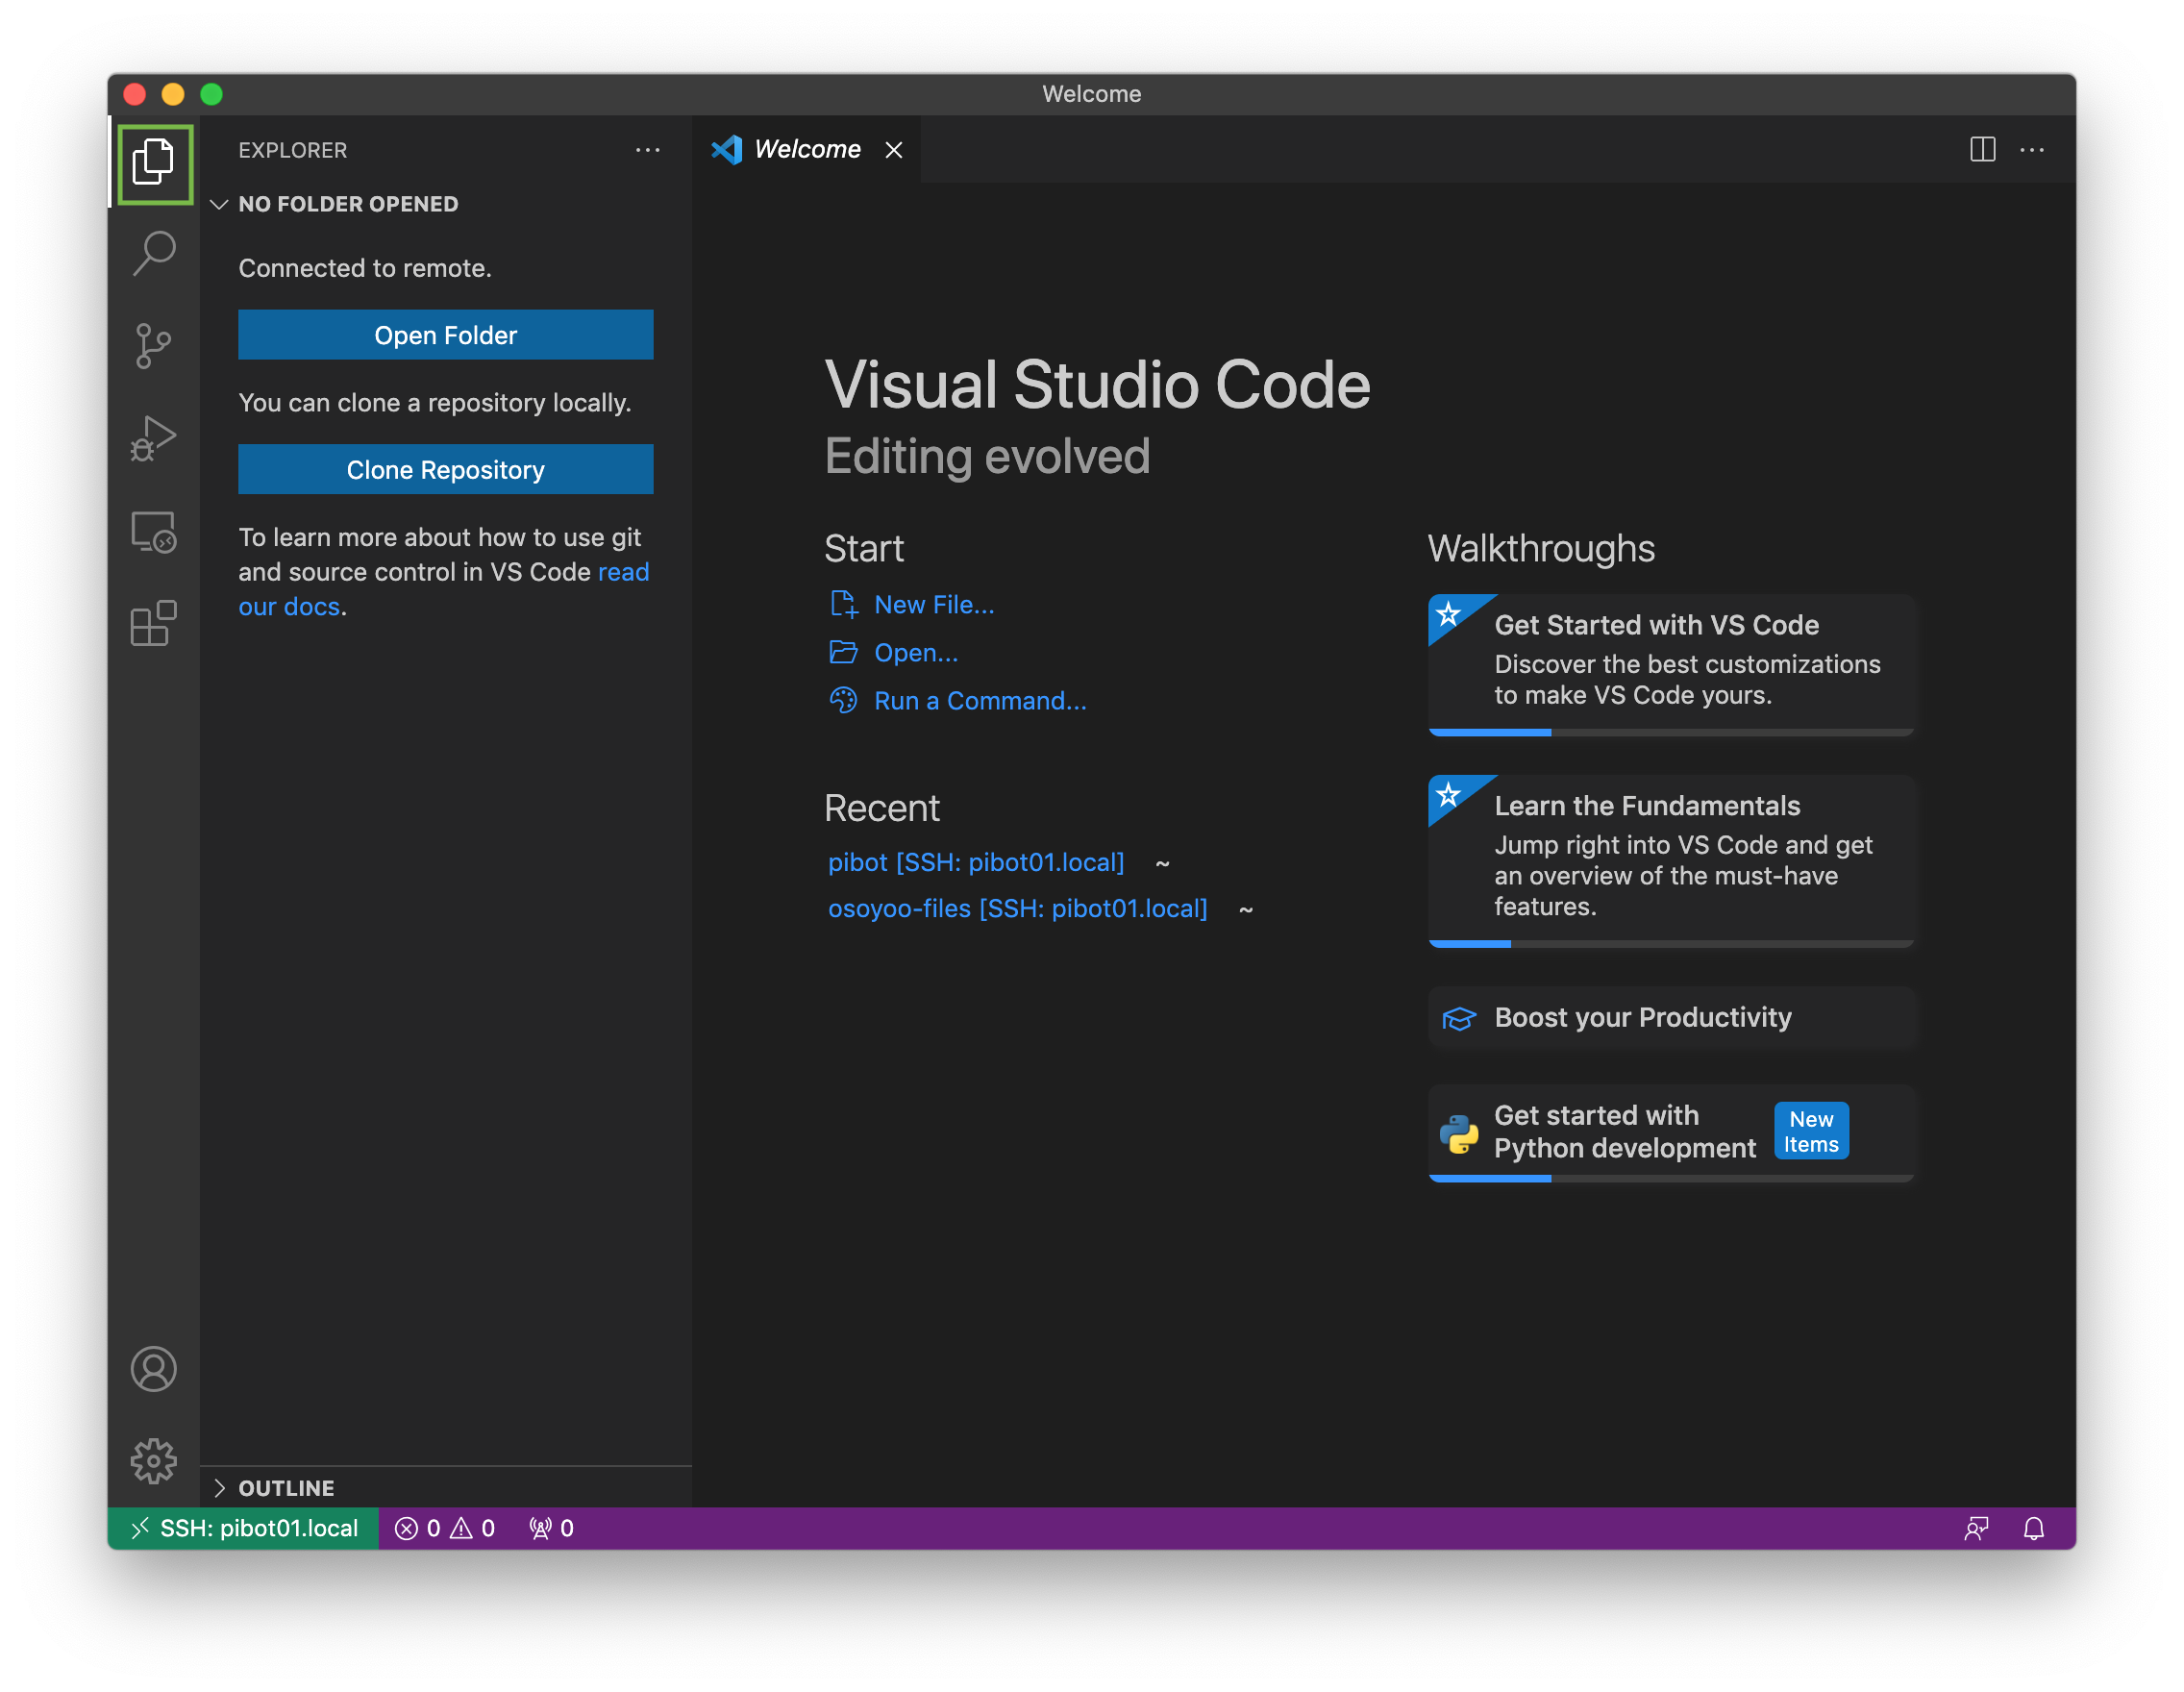The image size is (2184, 1692).
Task: Open Learn the Fundamentals walkthrough
Action: coord(1672,860)
